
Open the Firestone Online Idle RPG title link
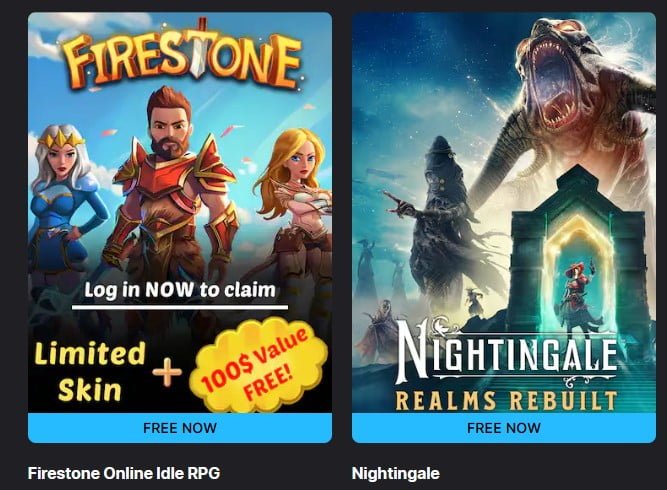124,473
